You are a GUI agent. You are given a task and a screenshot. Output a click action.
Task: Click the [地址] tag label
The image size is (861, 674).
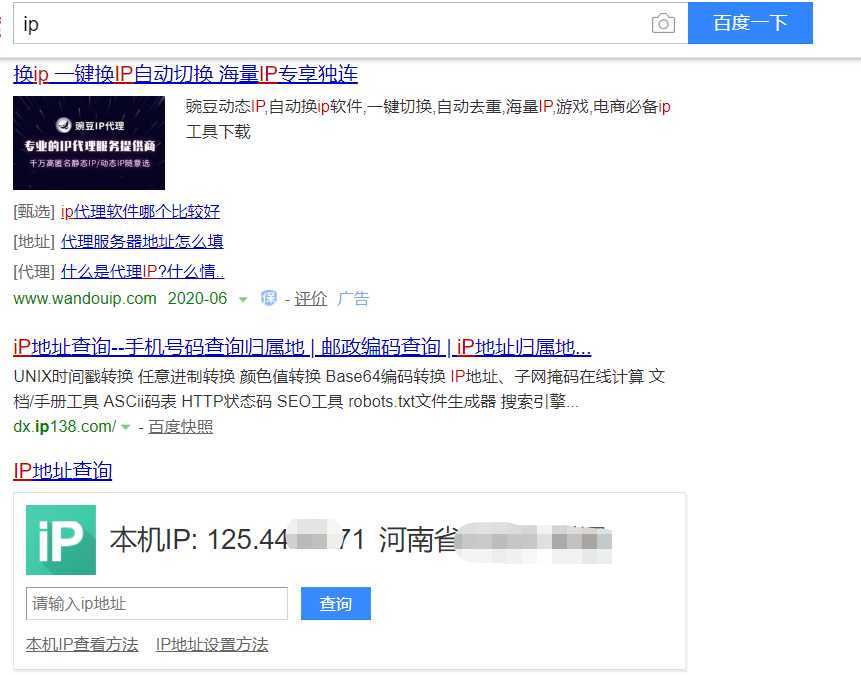coord(34,242)
